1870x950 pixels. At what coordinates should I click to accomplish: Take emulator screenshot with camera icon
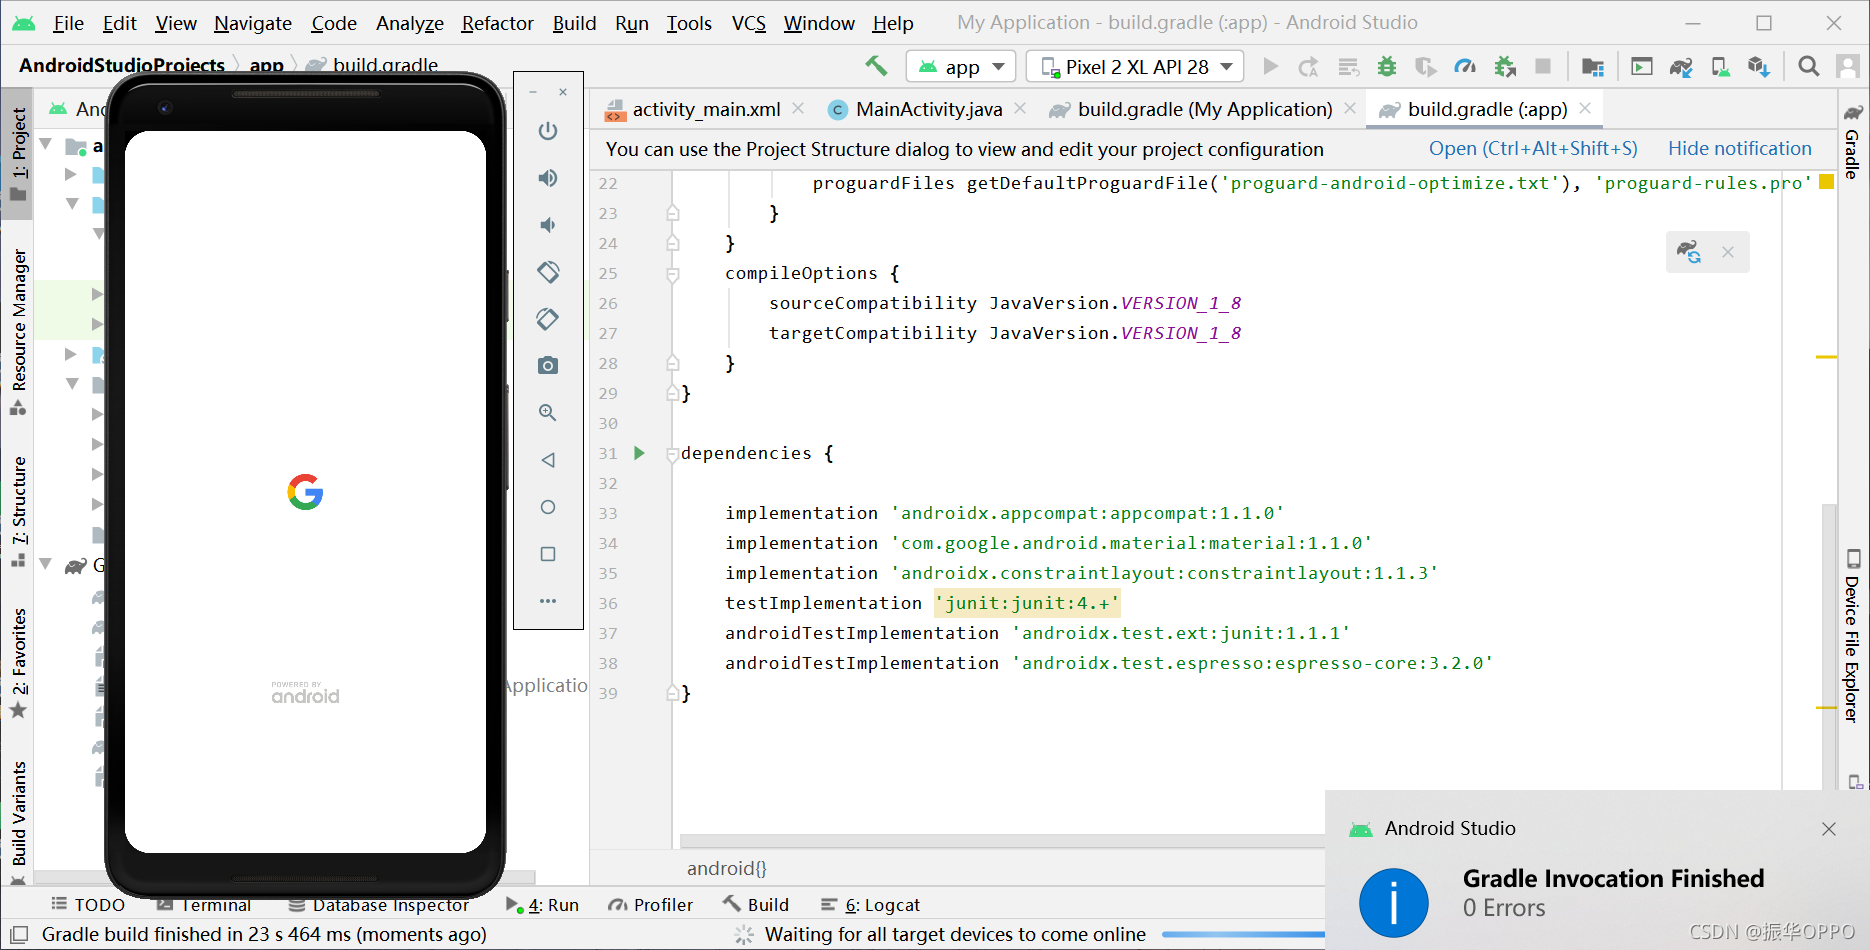coord(548,366)
